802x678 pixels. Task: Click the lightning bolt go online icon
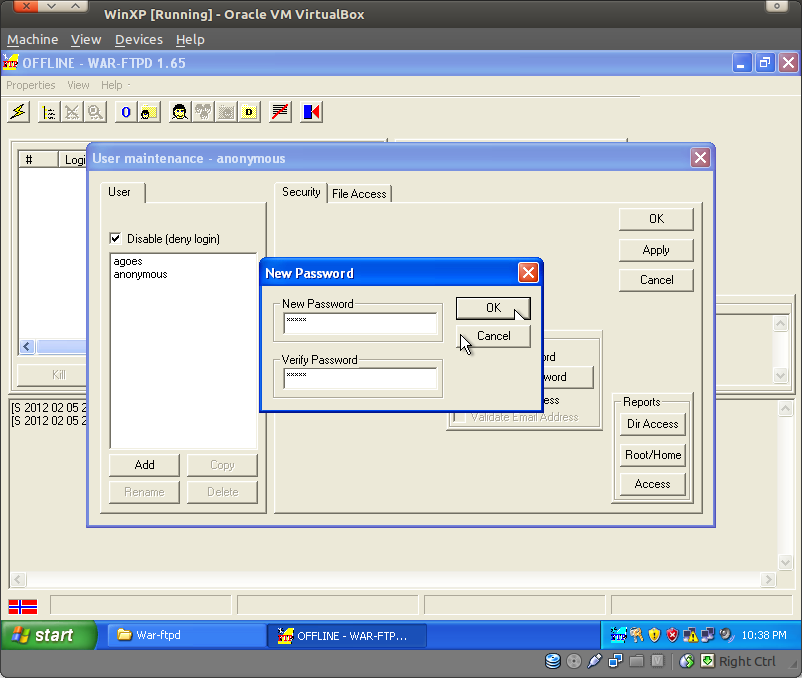(x=18, y=111)
